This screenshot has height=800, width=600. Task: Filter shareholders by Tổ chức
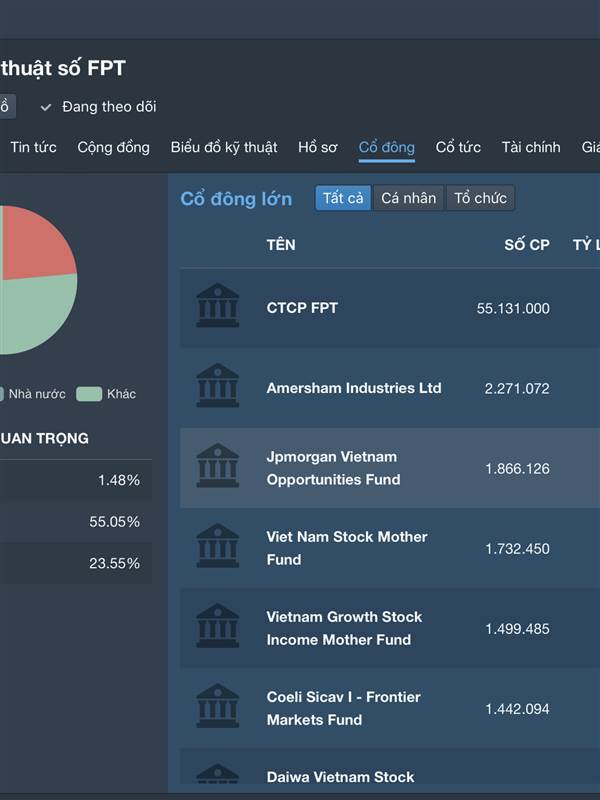(x=480, y=198)
